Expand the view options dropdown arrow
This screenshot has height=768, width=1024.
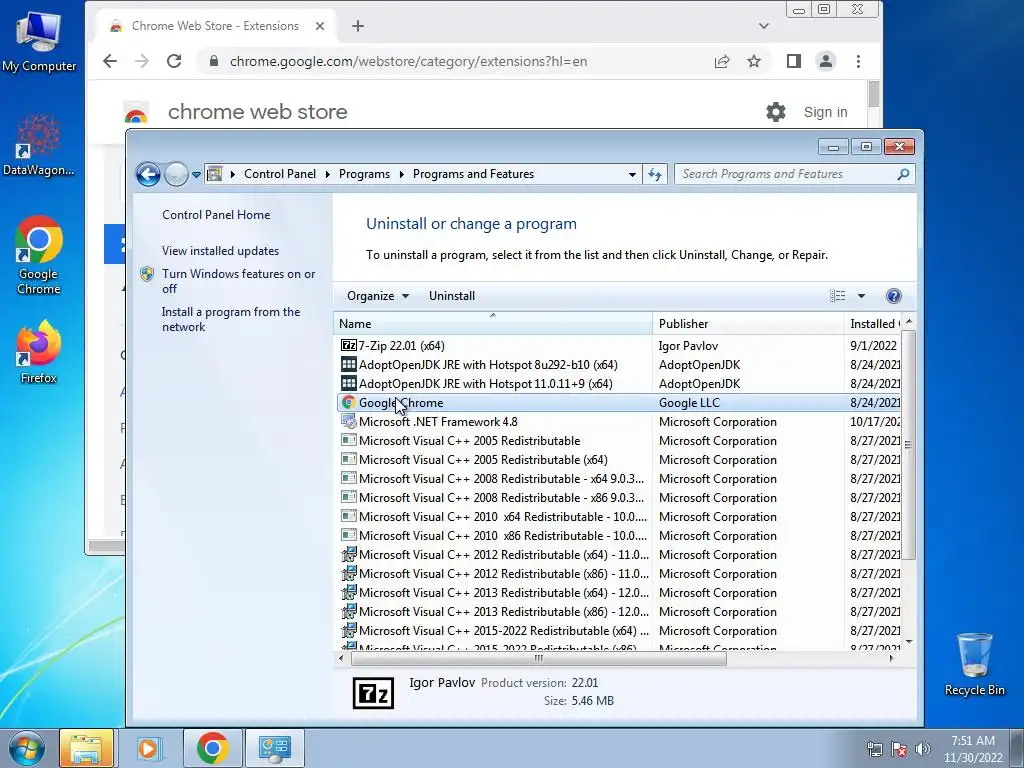point(861,296)
